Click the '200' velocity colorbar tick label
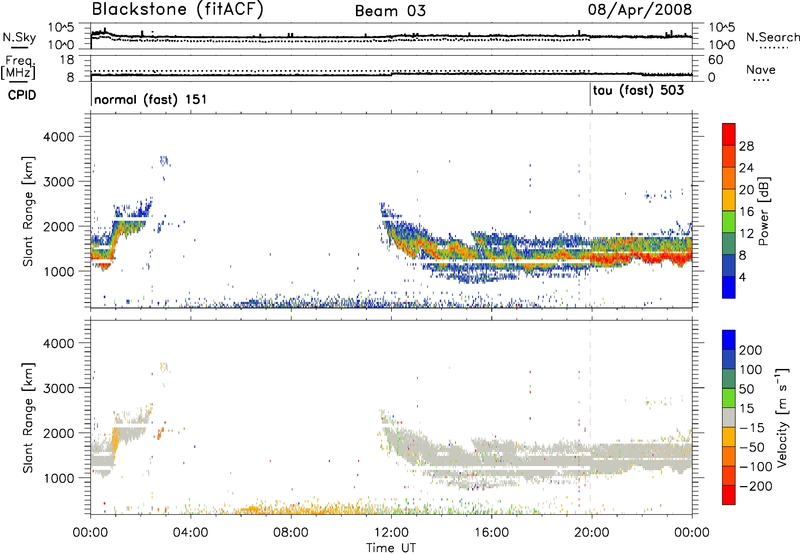The image size is (800, 554). coord(751,350)
